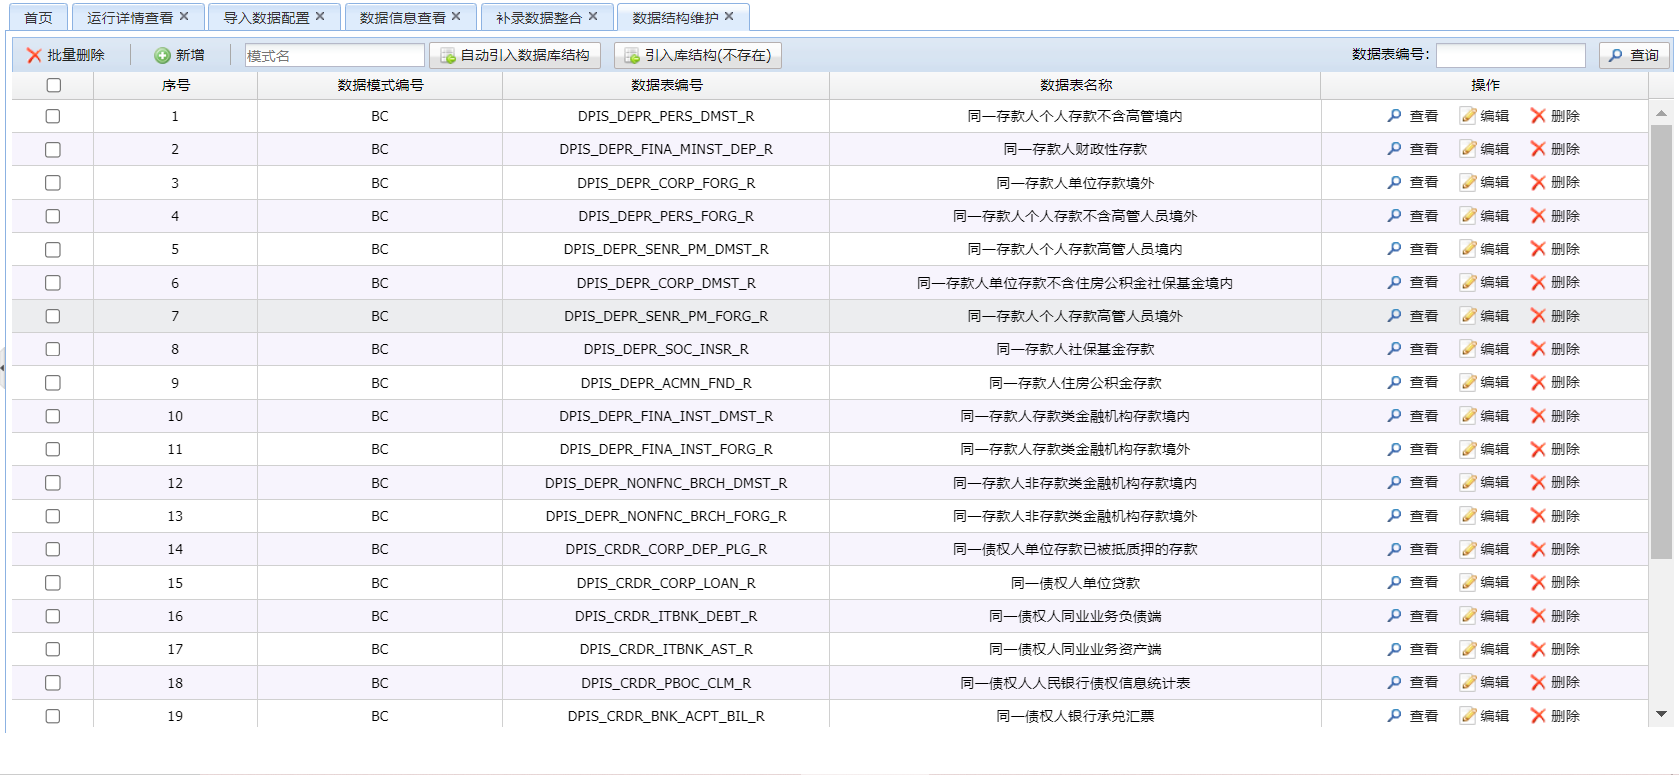Click magnifier view icon for row 1
This screenshot has height=775, width=1679.
point(1394,116)
